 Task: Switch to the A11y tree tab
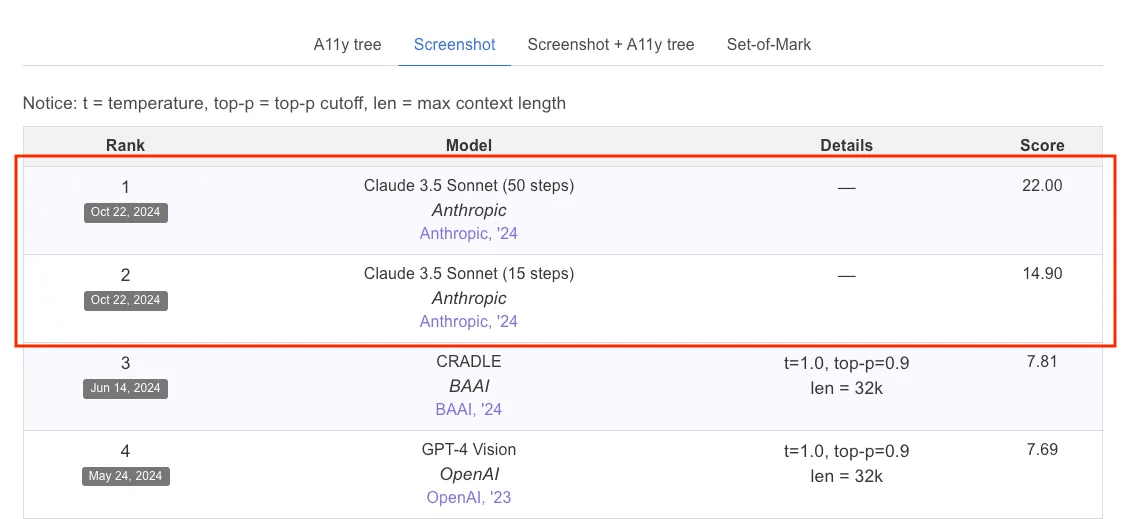(x=347, y=44)
